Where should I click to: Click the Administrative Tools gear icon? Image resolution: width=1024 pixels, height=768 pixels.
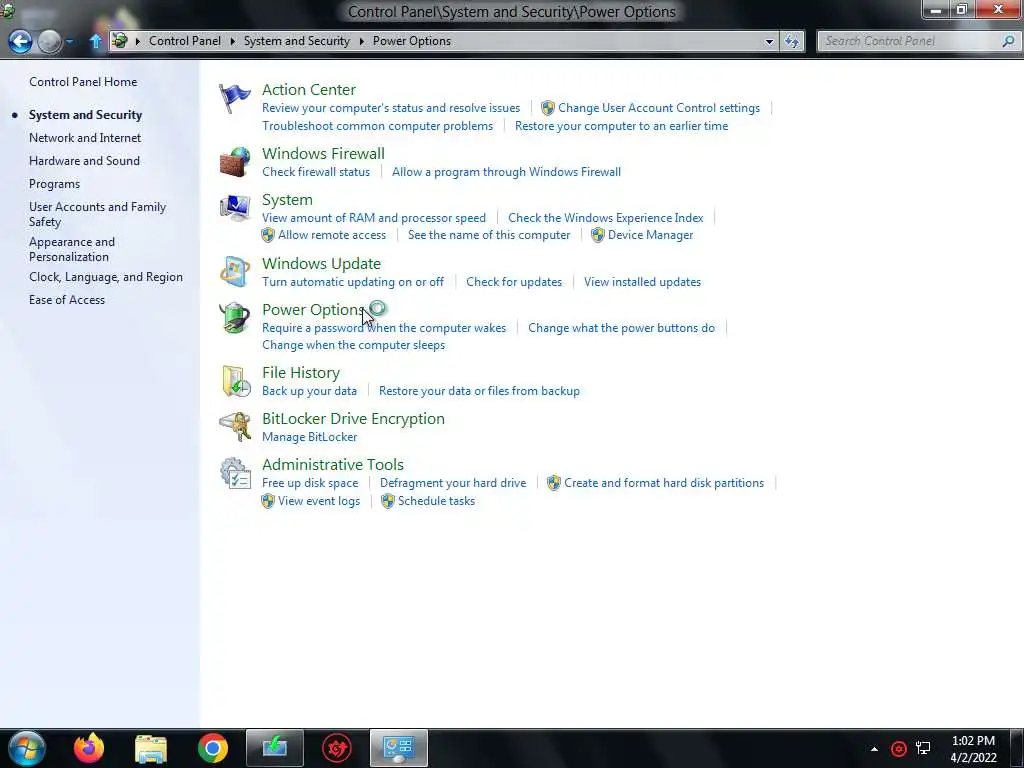coord(235,473)
